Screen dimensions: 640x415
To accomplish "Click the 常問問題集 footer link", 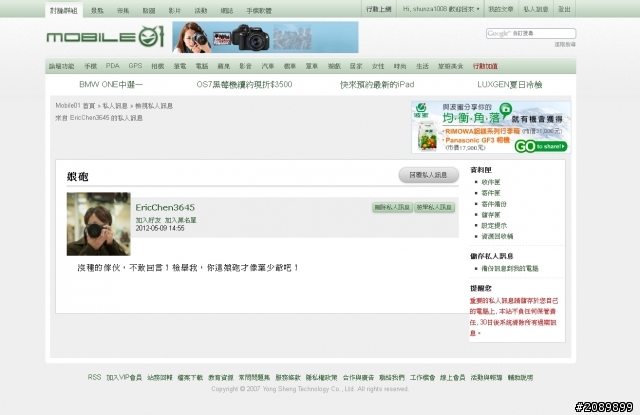I will coord(254,377).
